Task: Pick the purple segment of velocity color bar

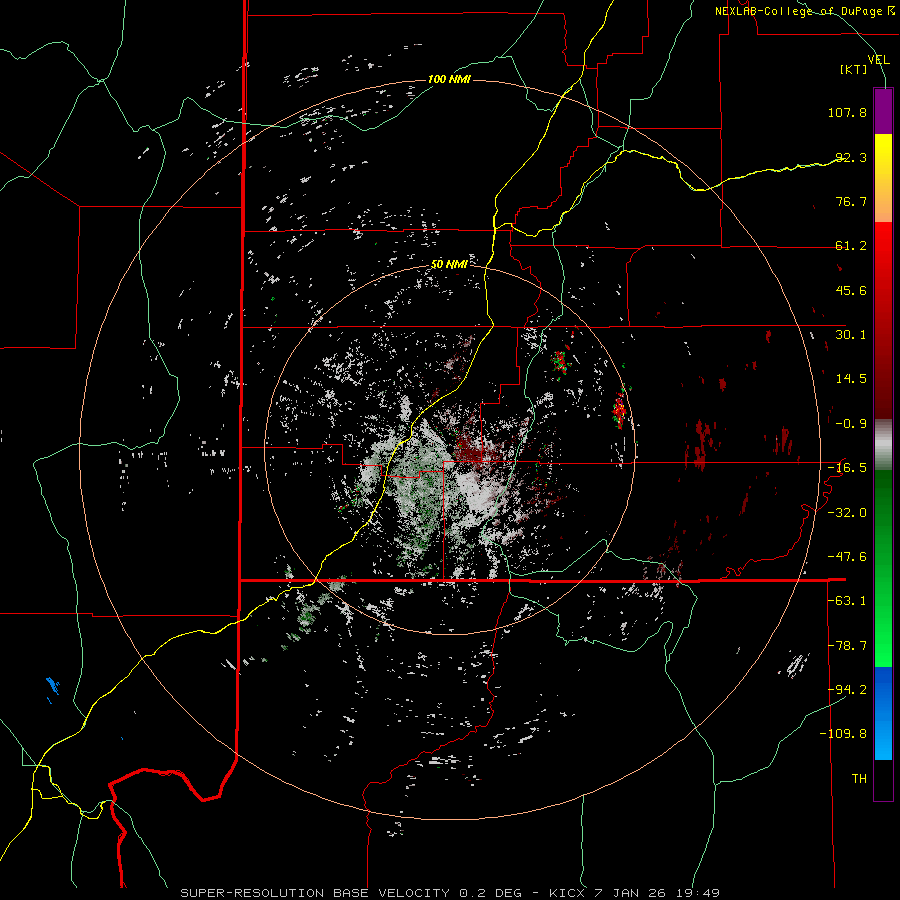Action: (x=883, y=112)
